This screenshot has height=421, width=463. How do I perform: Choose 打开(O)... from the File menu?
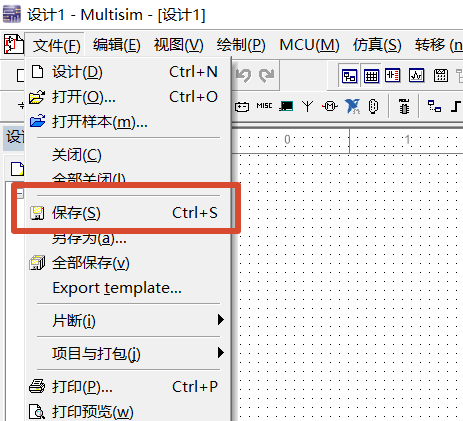(x=128, y=97)
